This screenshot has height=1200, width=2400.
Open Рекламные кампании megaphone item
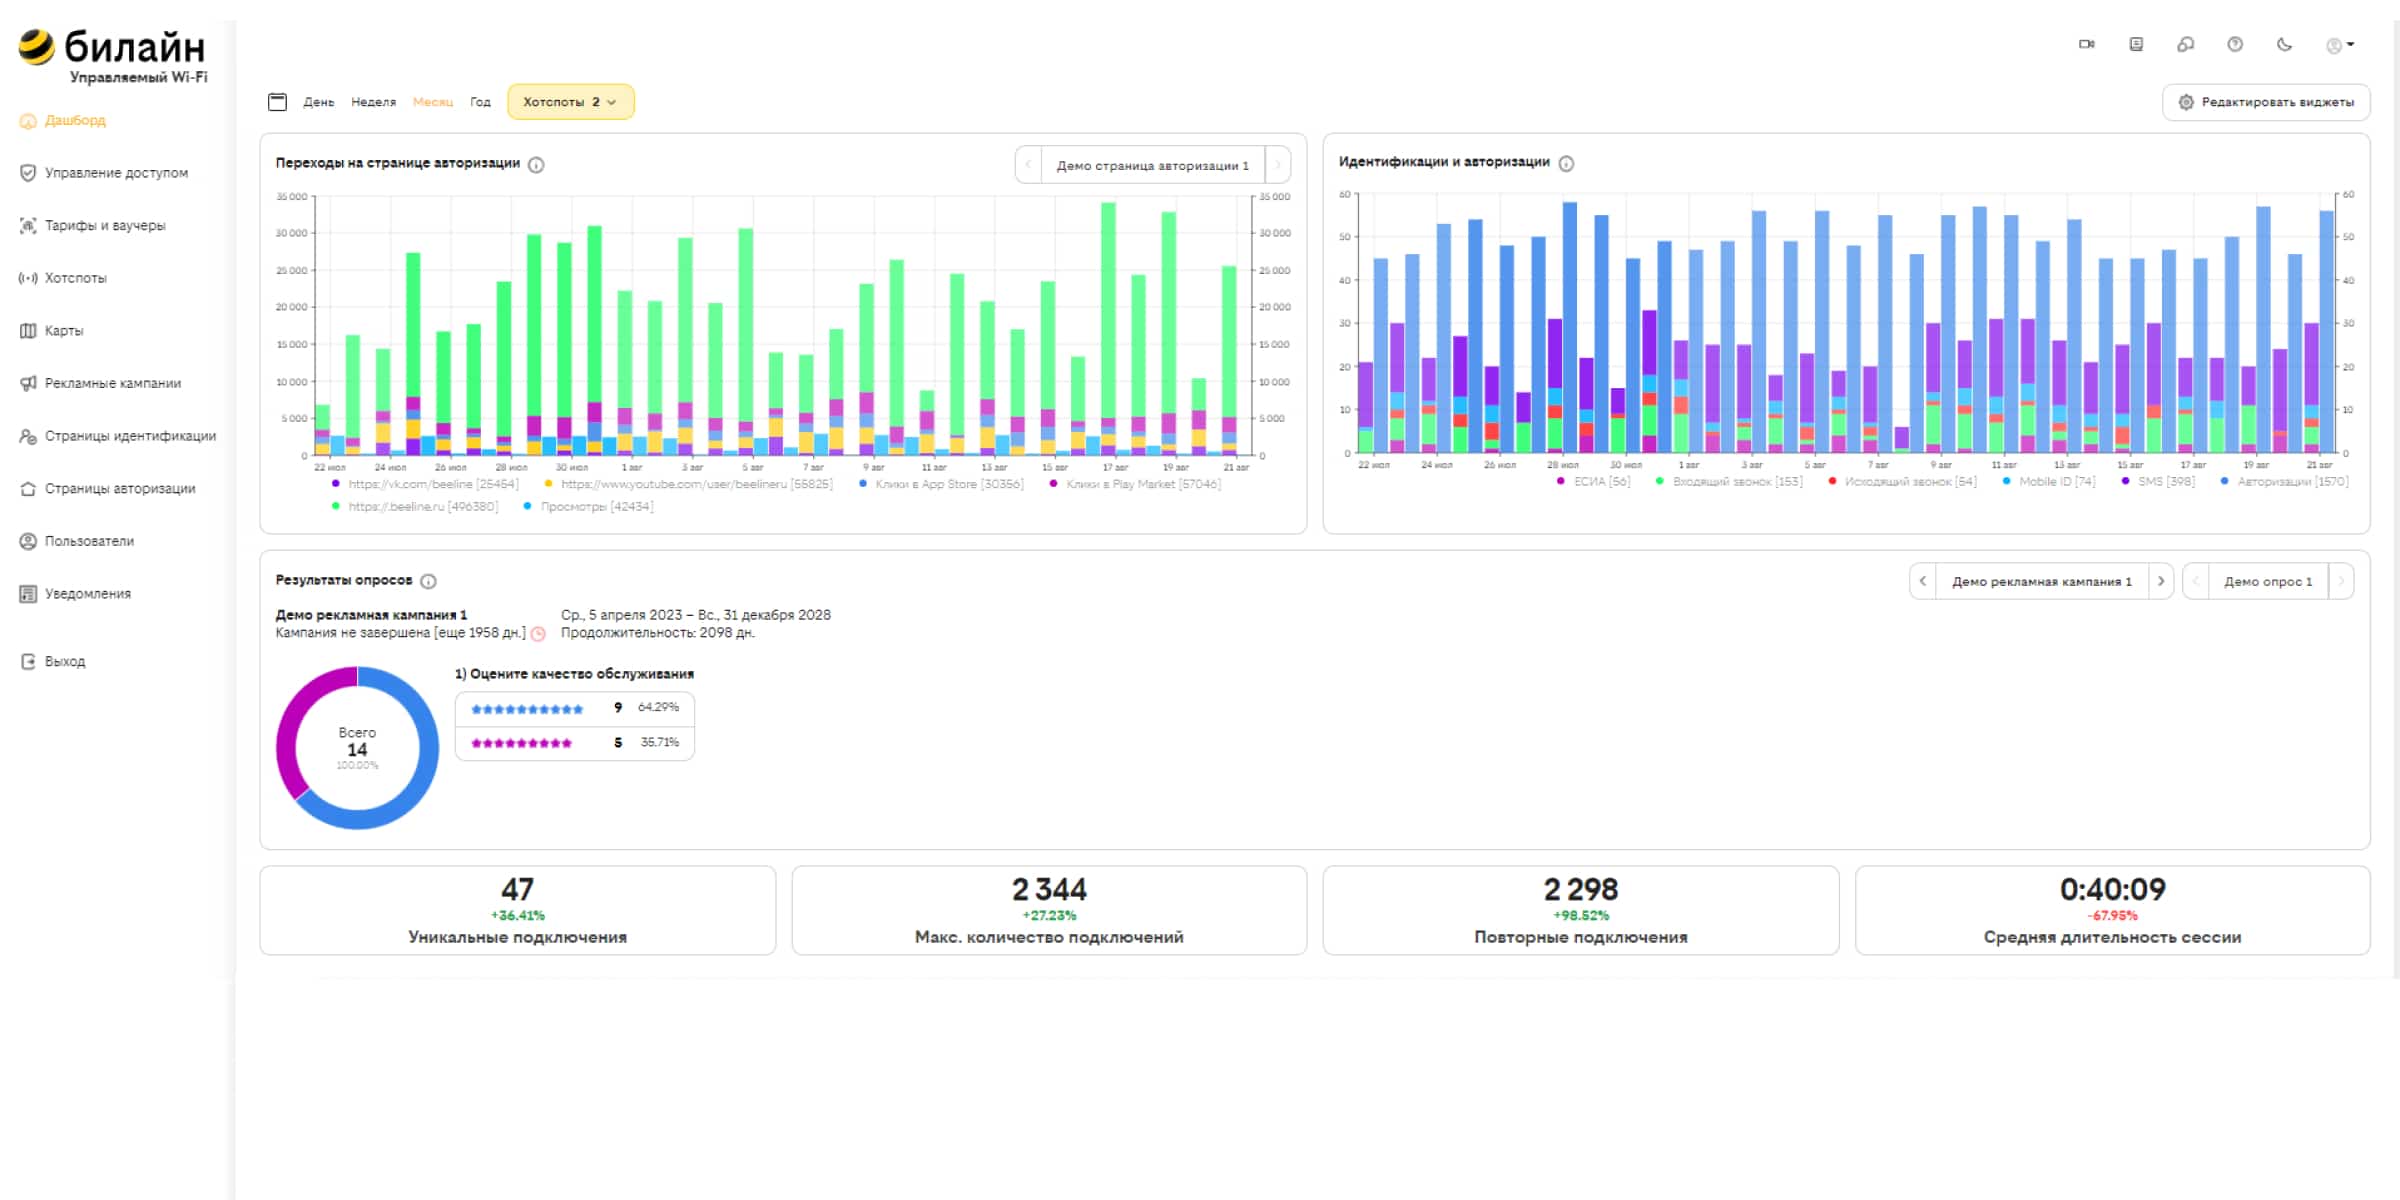click(x=100, y=383)
